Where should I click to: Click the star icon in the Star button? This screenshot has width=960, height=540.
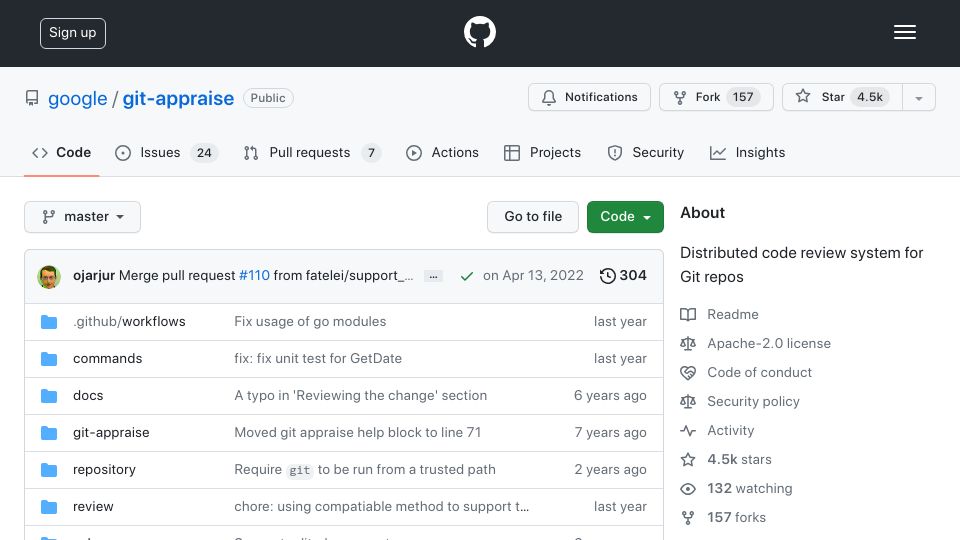803,96
